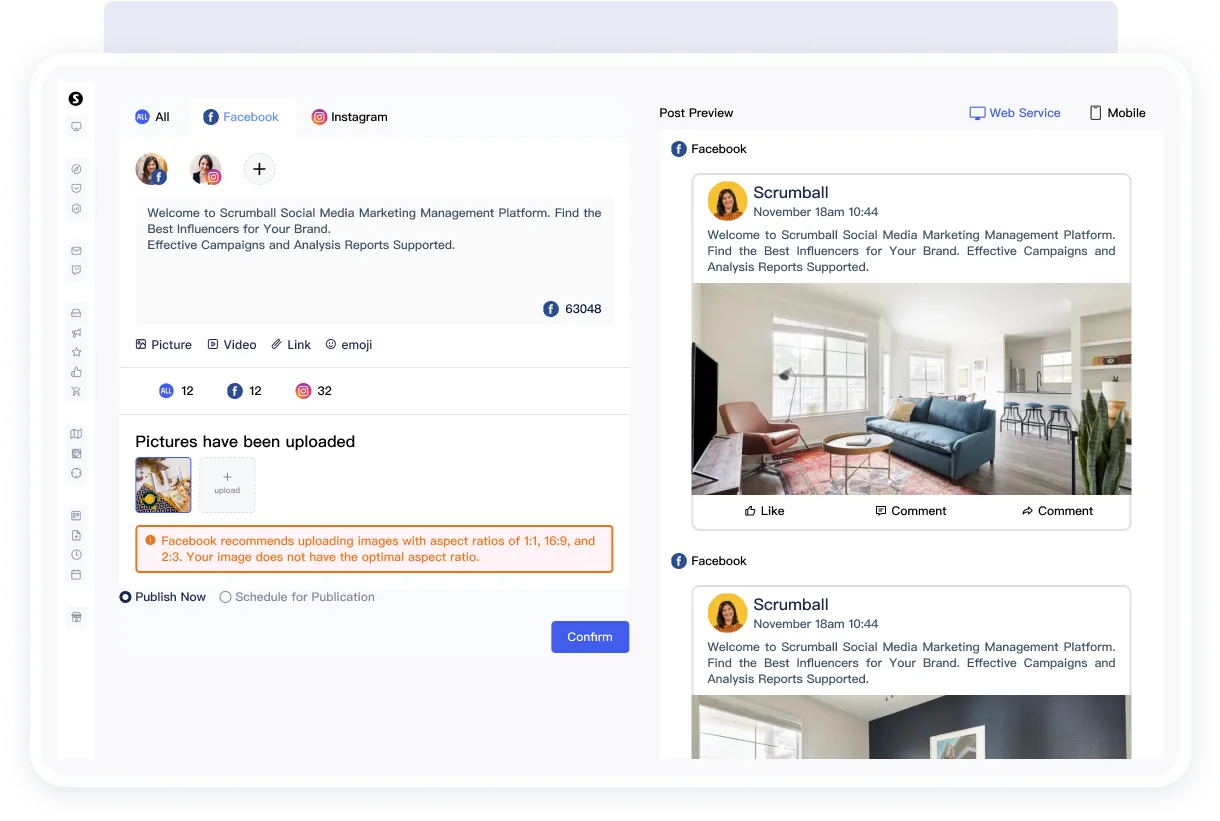Click the upload placeholder box

click(227, 485)
